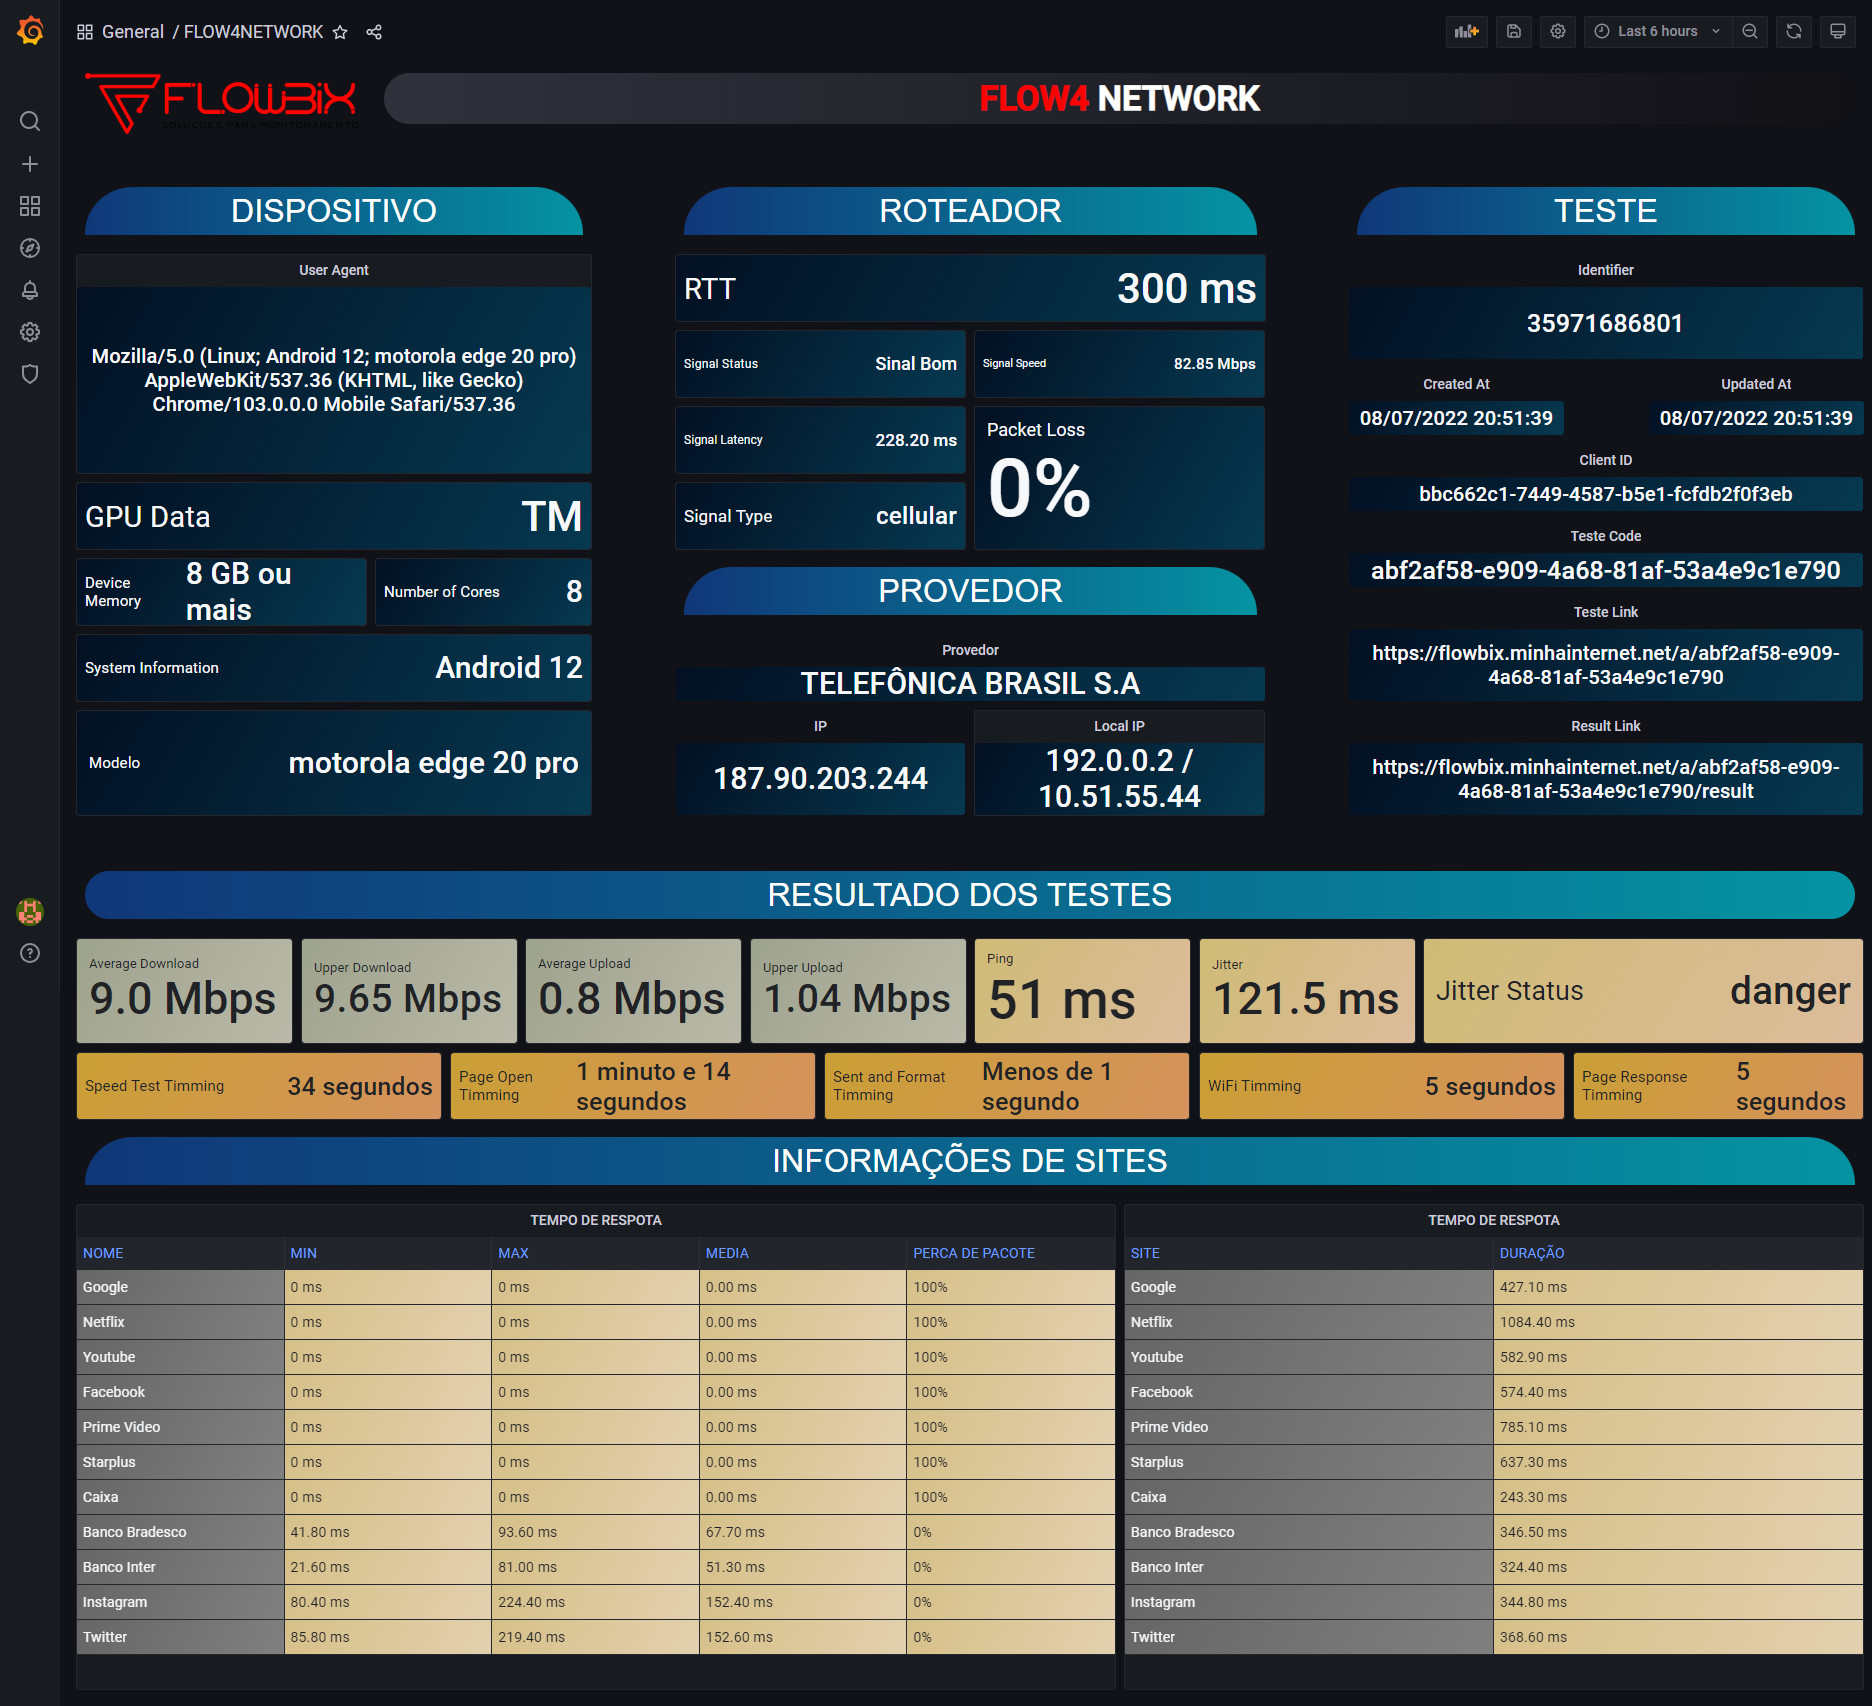Click the User Agent panel title
1872x1706 pixels.
tap(334, 270)
